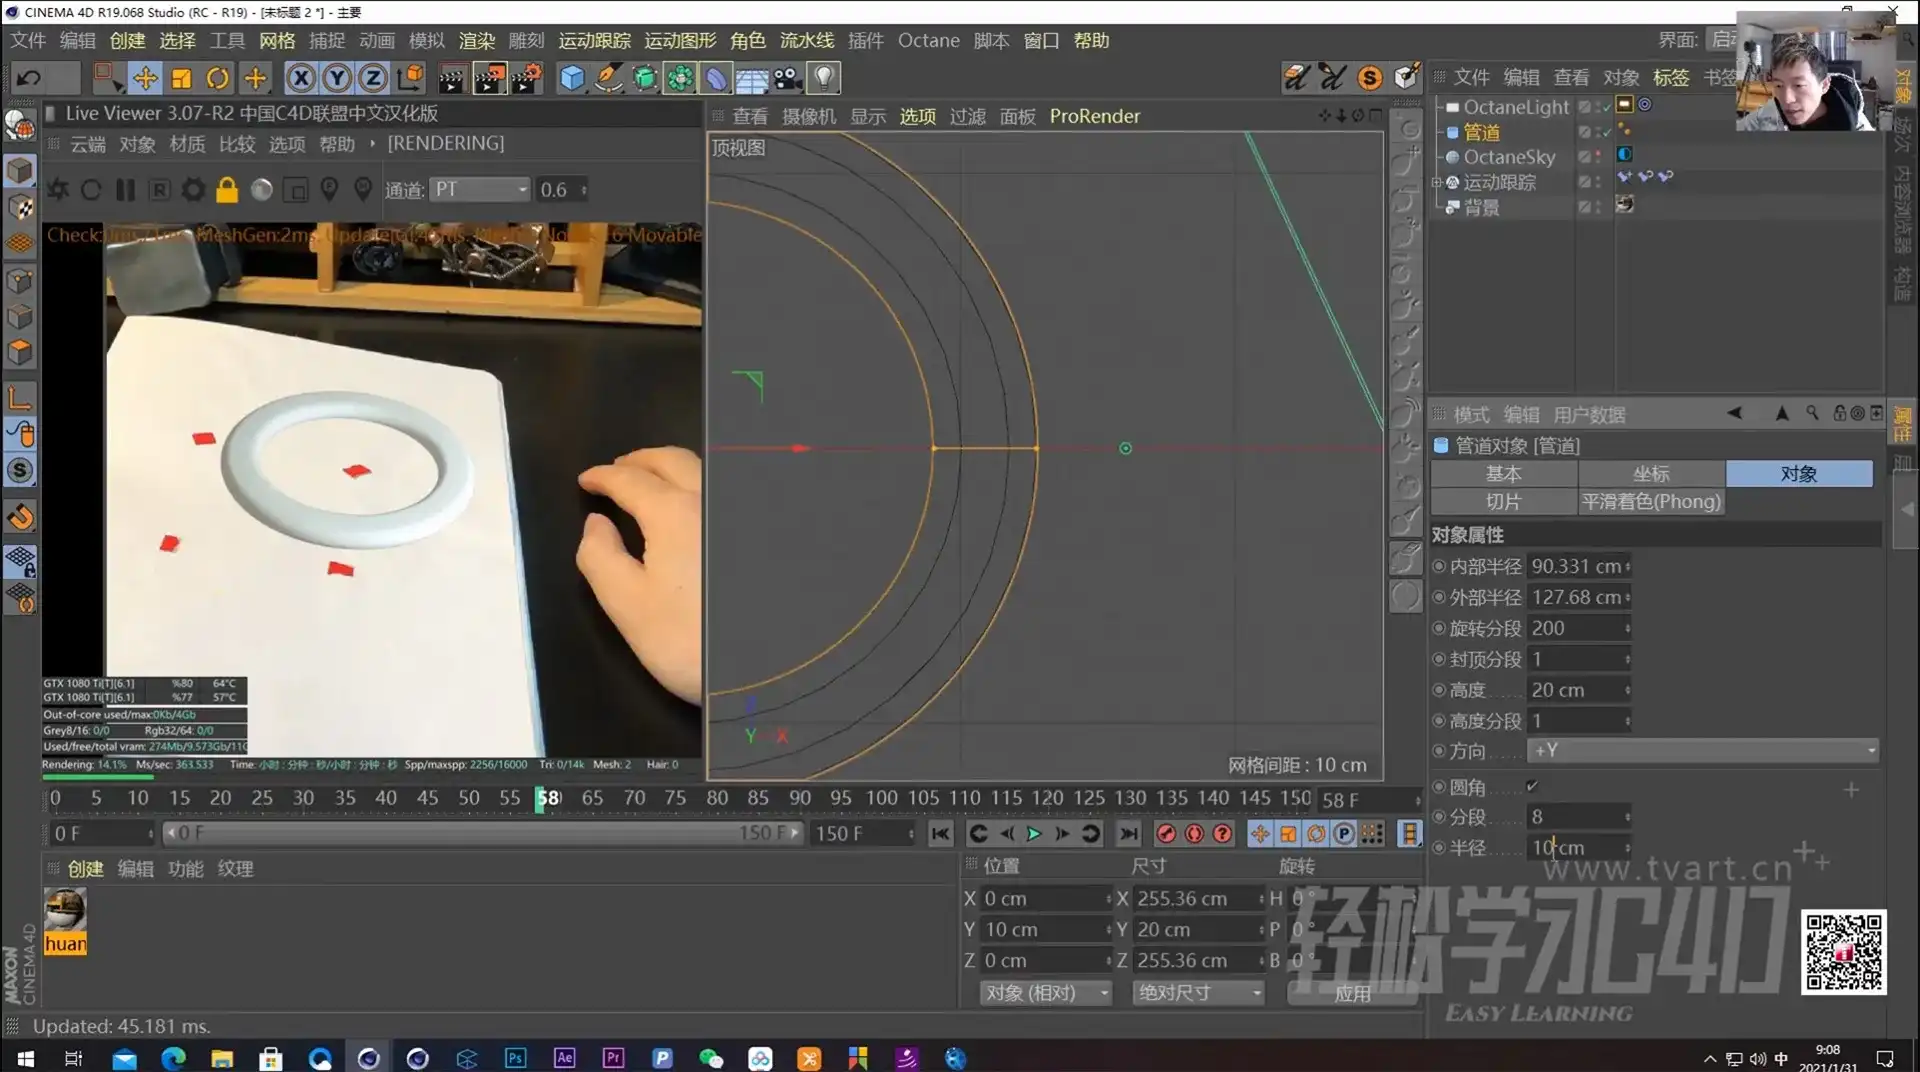This screenshot has height=1072, width=1920.
Task: Select the Rotate tool in the toolbar
Action: tap(217, 78)
